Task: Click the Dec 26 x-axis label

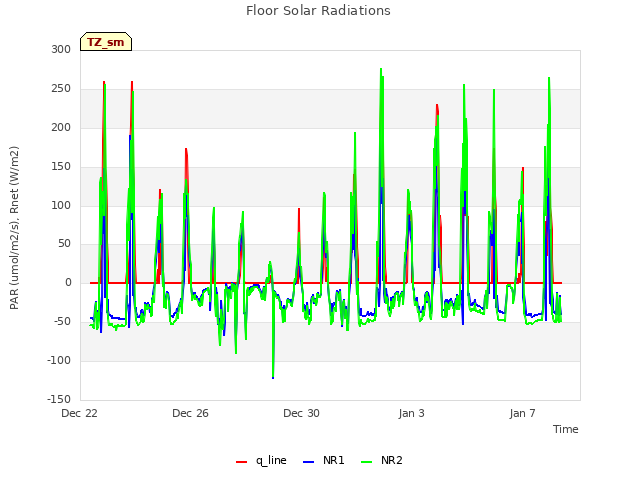Action: (190, 413)
